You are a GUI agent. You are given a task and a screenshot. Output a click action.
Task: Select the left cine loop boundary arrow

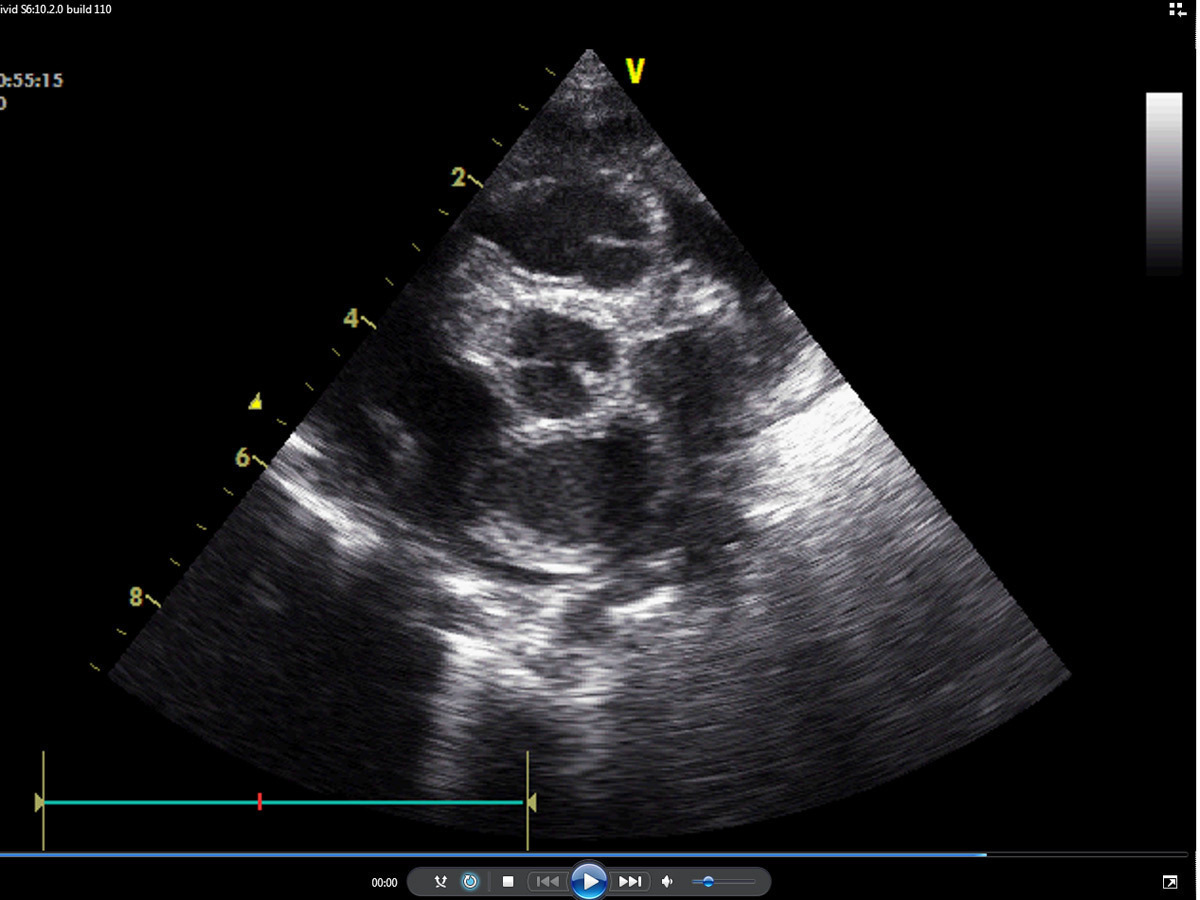pos(40,802)
